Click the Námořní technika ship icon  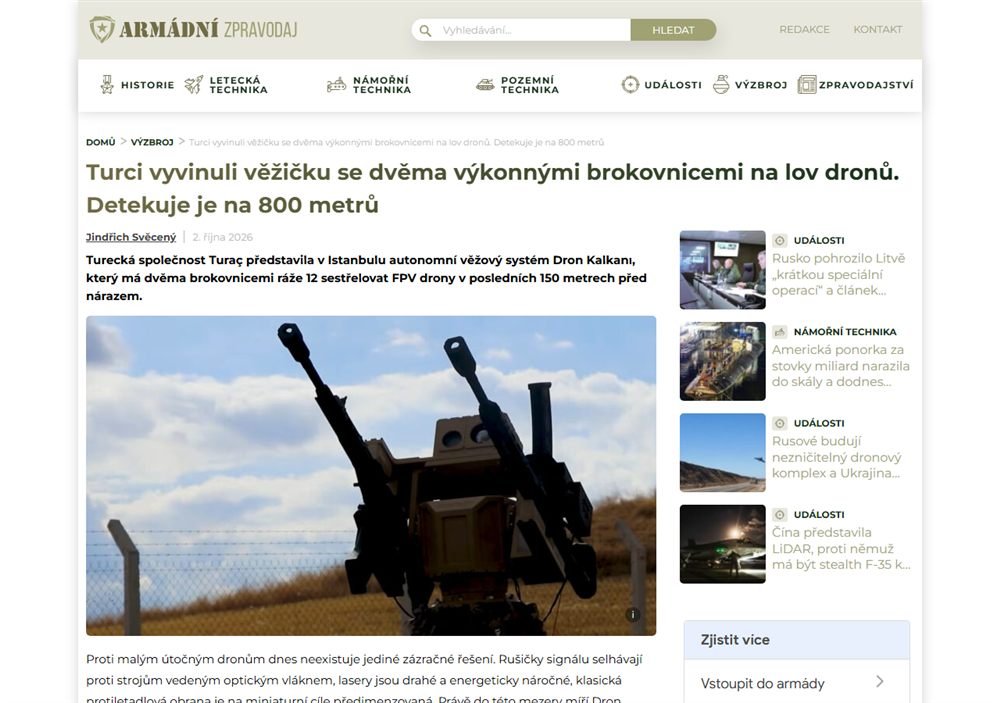point(336,85)
